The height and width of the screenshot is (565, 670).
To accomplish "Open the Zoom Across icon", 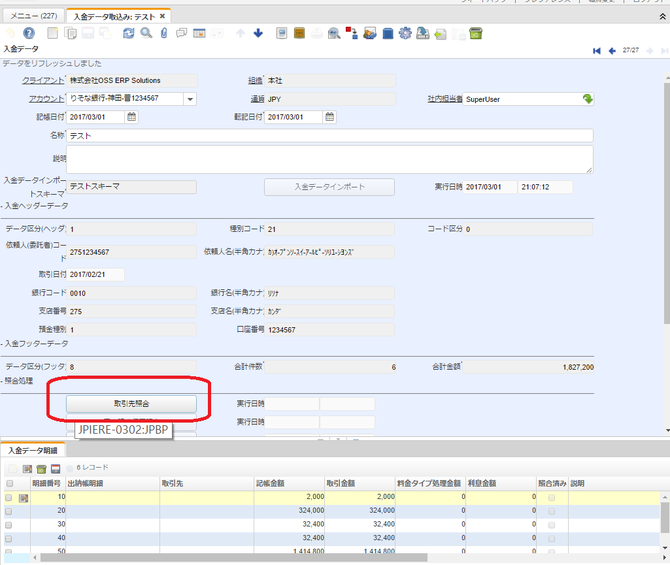I will click(334, 33).
